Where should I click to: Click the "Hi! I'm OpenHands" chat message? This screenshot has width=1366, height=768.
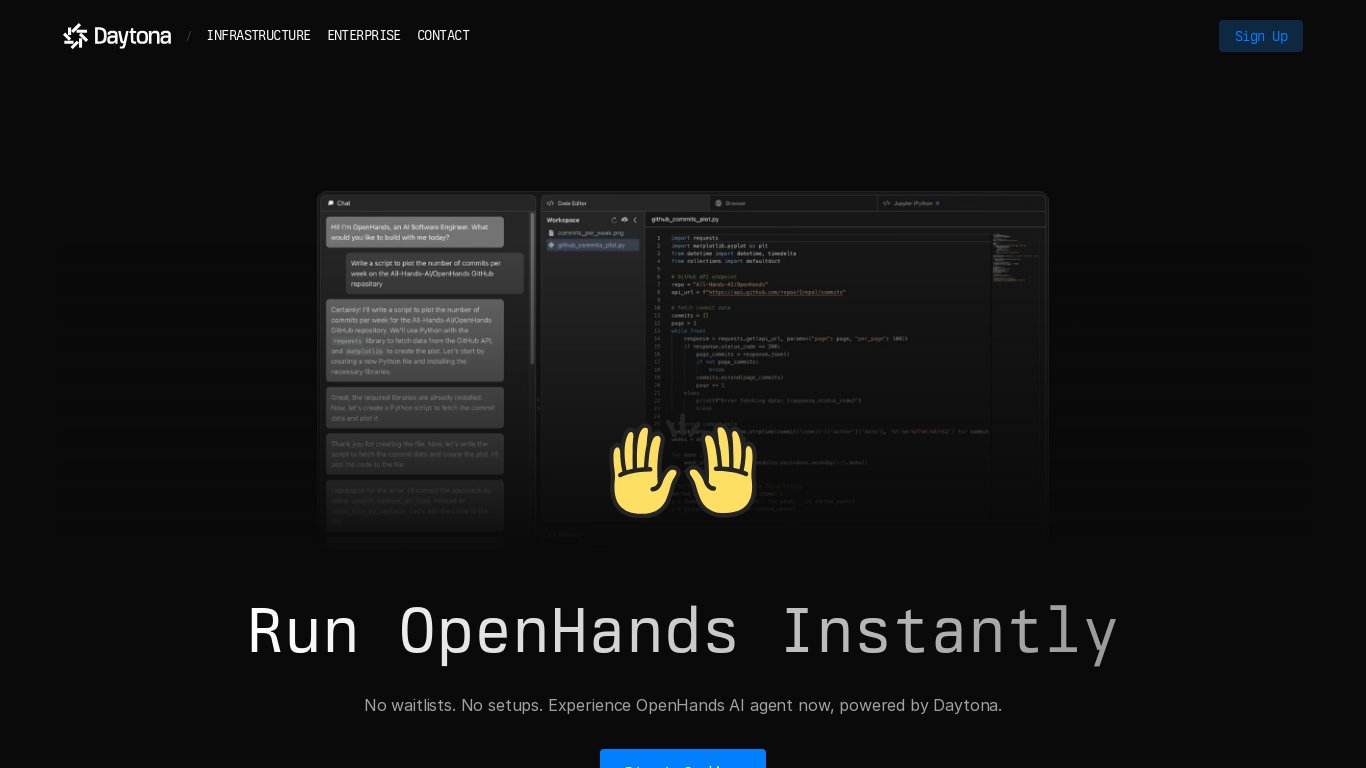(x=415, y=232)
